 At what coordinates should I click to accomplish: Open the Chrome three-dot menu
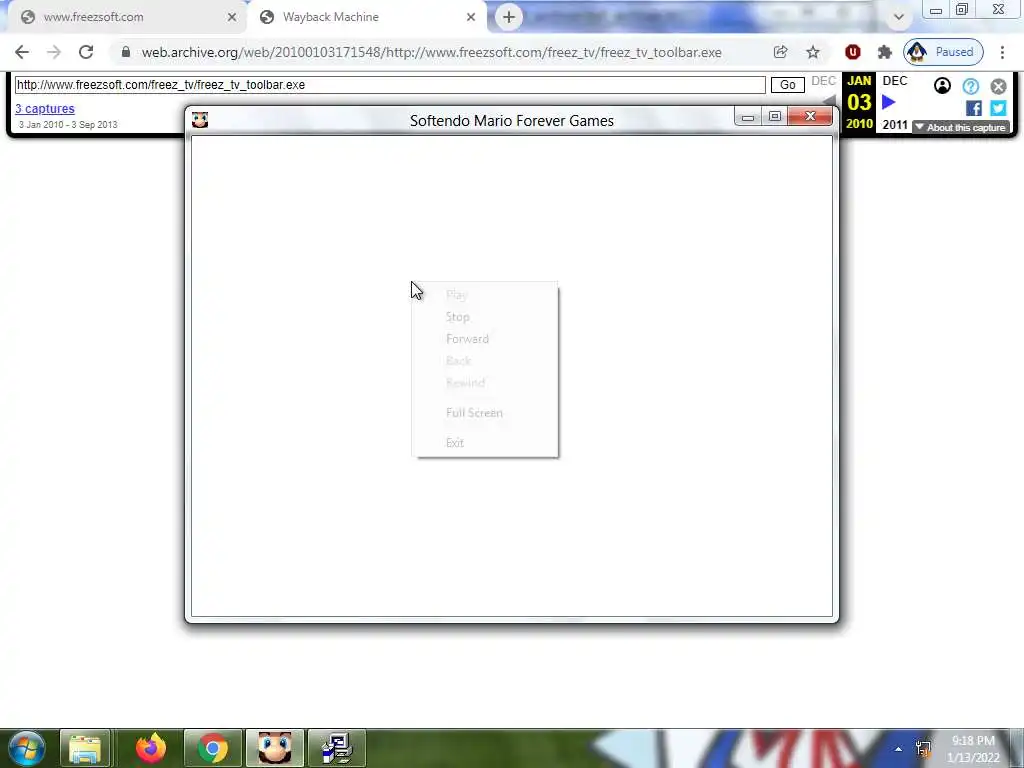(1002, 52)
